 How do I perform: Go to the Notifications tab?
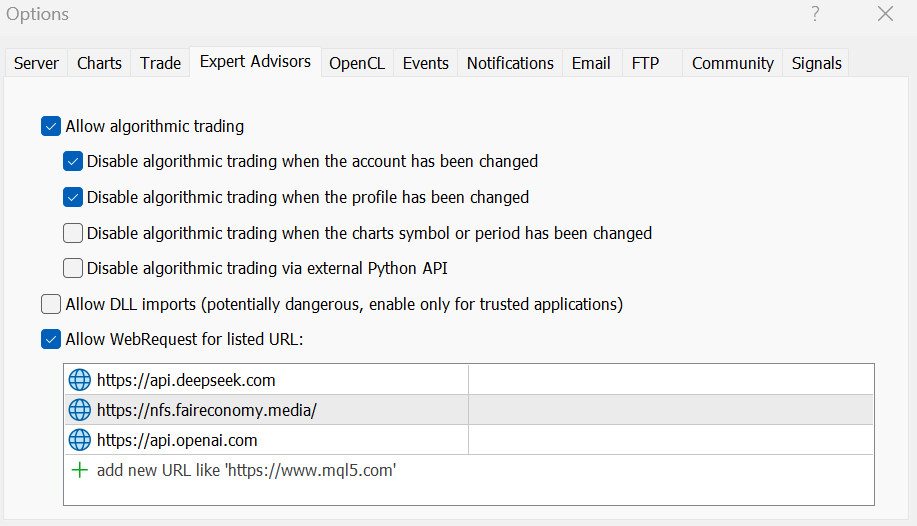pyautogui.click(x=510, y=63)
